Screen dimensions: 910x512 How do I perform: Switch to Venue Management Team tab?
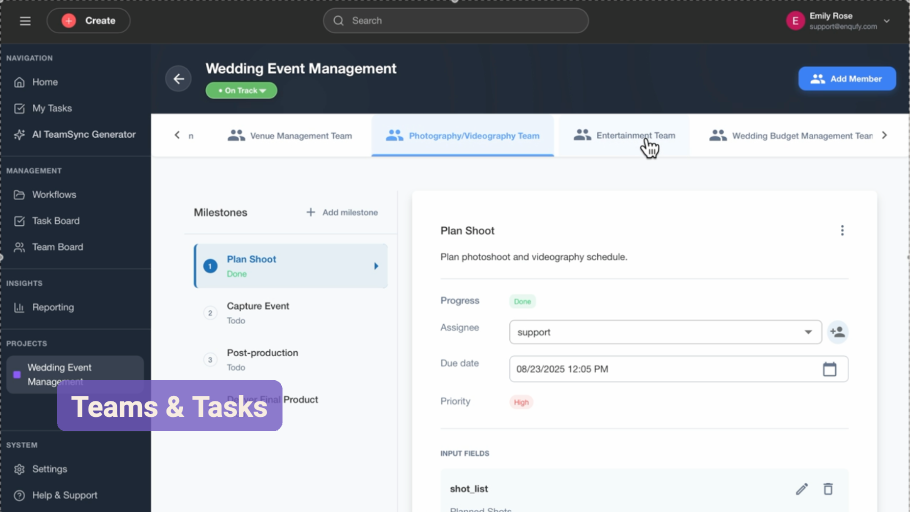[x=290, y=136]
